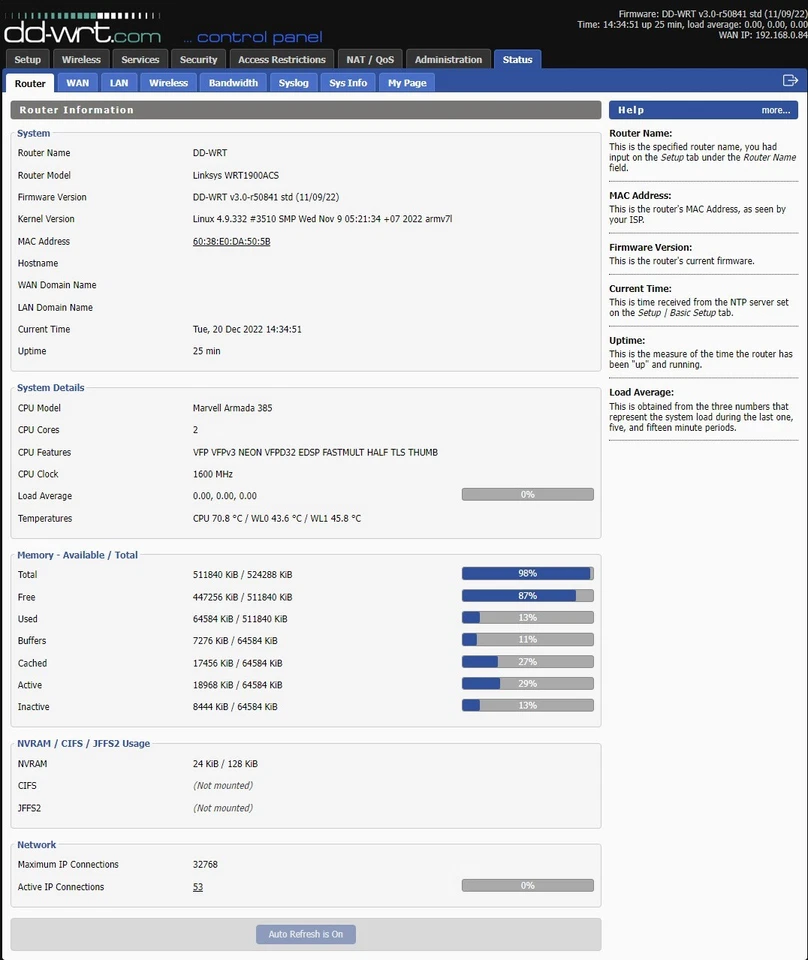The width and height of the screenshot is (808, 960).
Task: Click the more... link in Help panel
Action: pyautogui.click(x=776, y=110)
